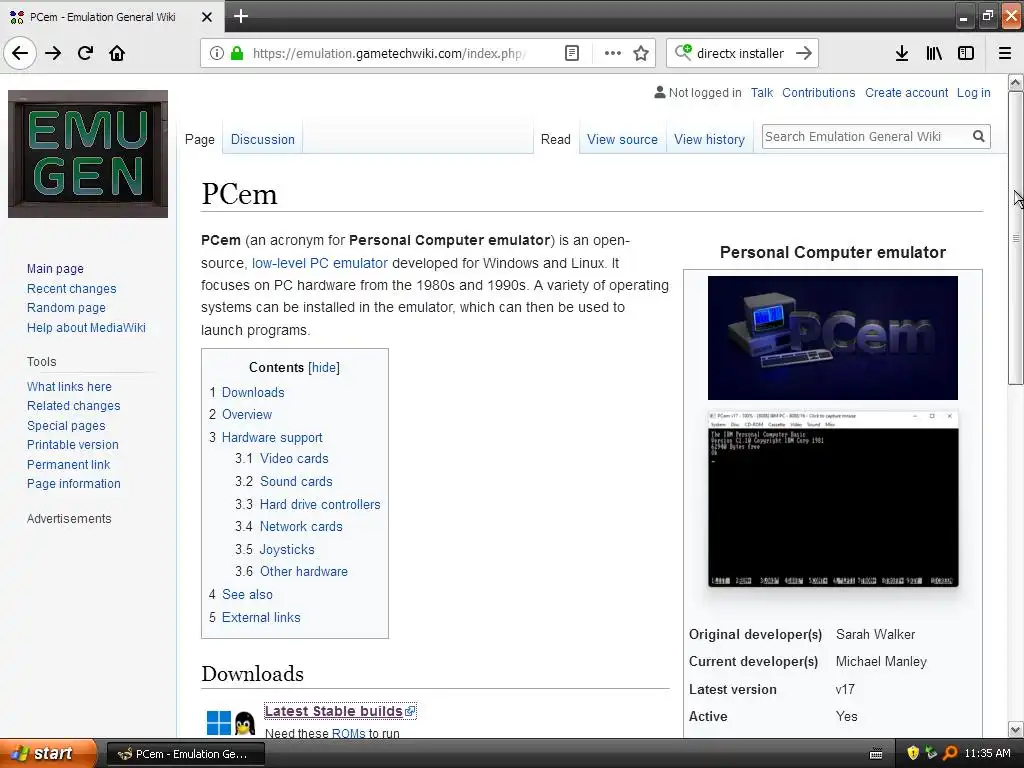Open the ROMs link

[349, 733]
